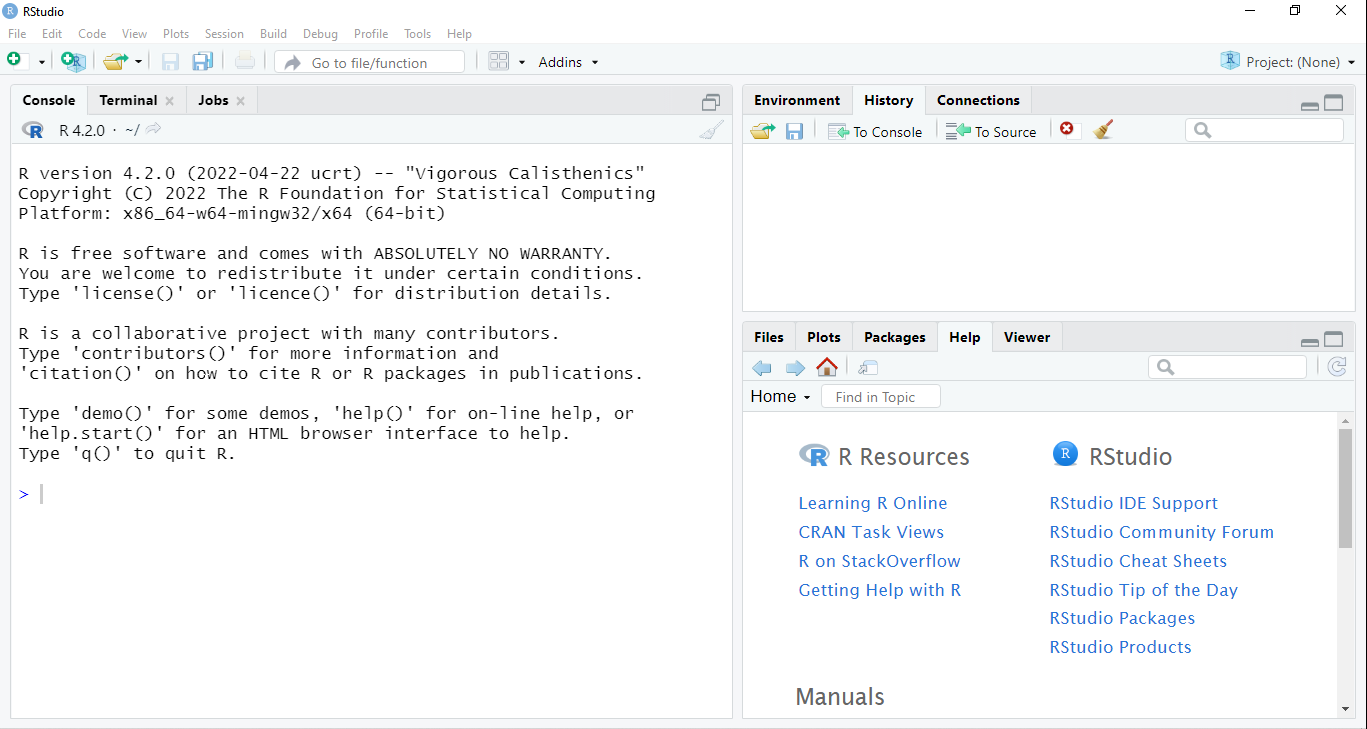Load history from file icon

coord(763,131)
